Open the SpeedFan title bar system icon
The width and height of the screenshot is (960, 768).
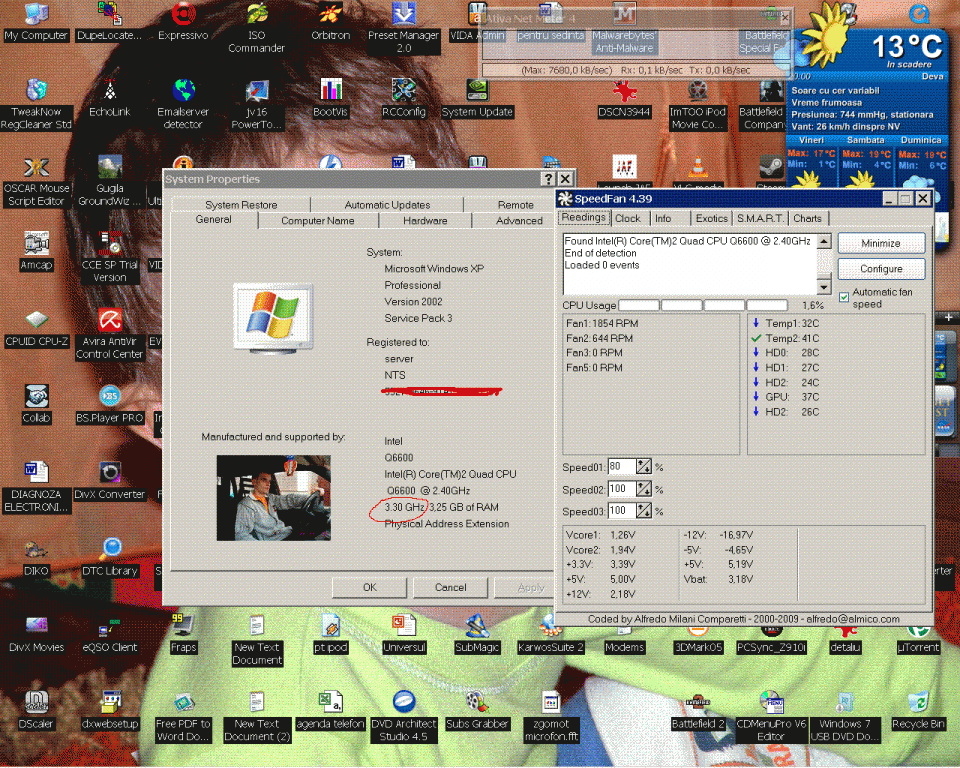(565, 198)
